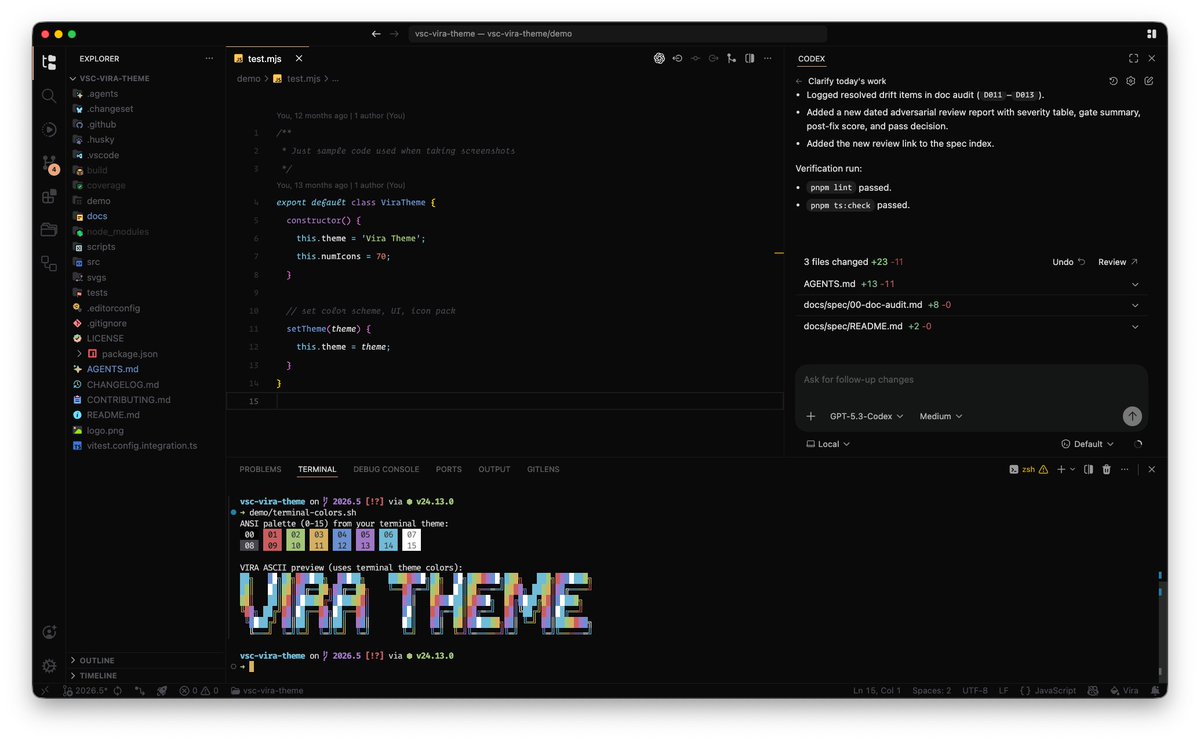The width and height of the screenshot is (1200, 741).
Task: Open the Manage gear in activity bar
Action: [x=49, y=665]
